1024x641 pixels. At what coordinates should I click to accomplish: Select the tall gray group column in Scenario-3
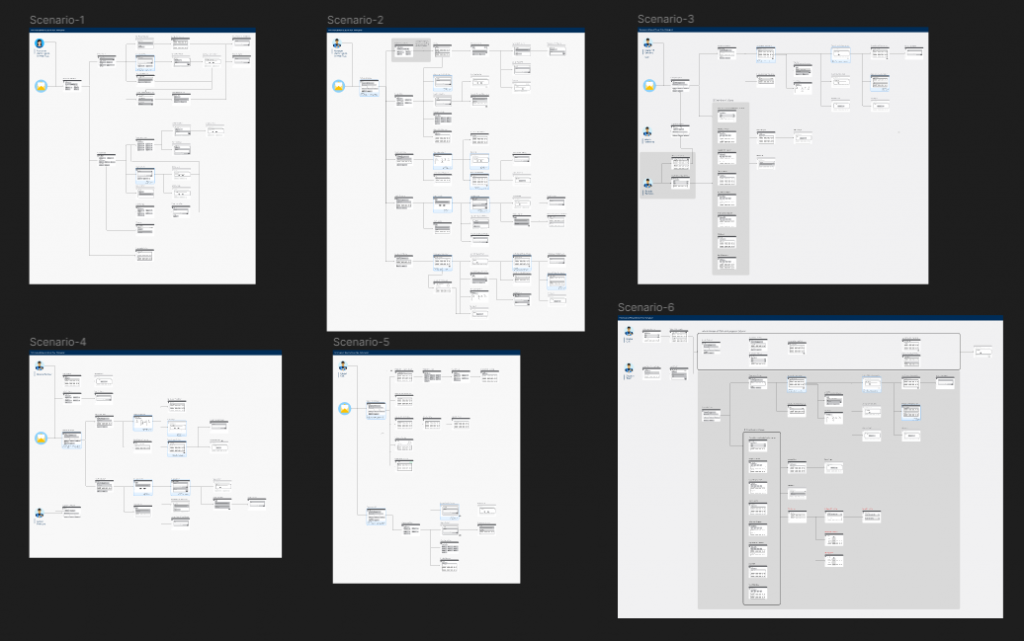(x=729, y=187)
